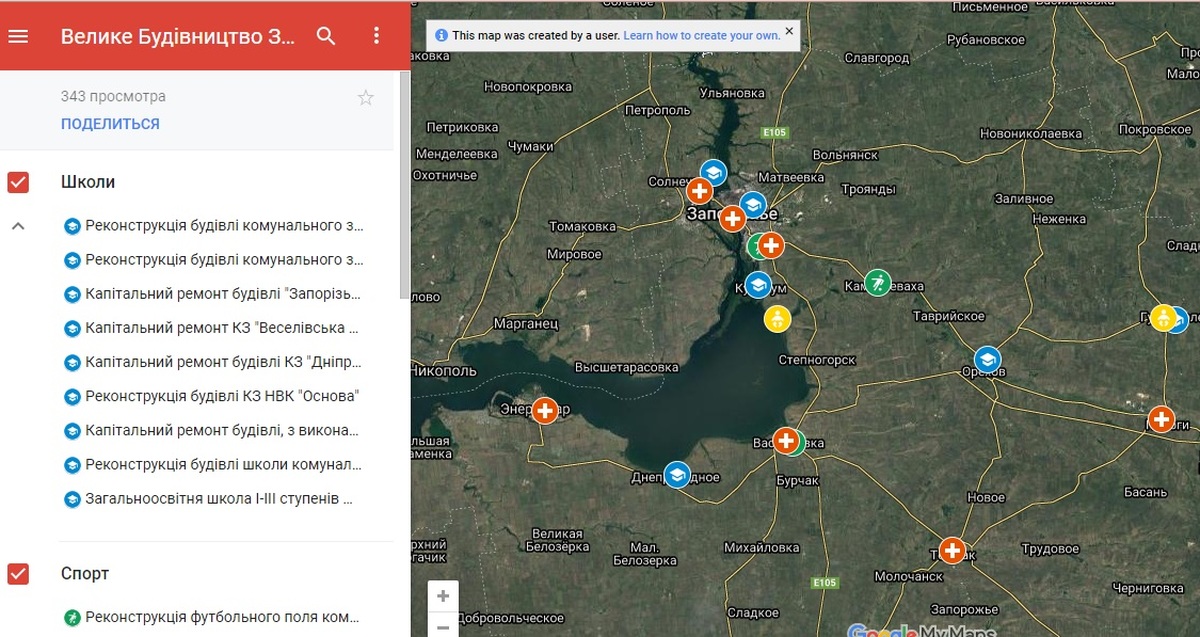This screenshot has width=1200, height=637.
Task: Click the ПОДЕЛИТЬСЯ share link
Action: [x=110, y=124]
